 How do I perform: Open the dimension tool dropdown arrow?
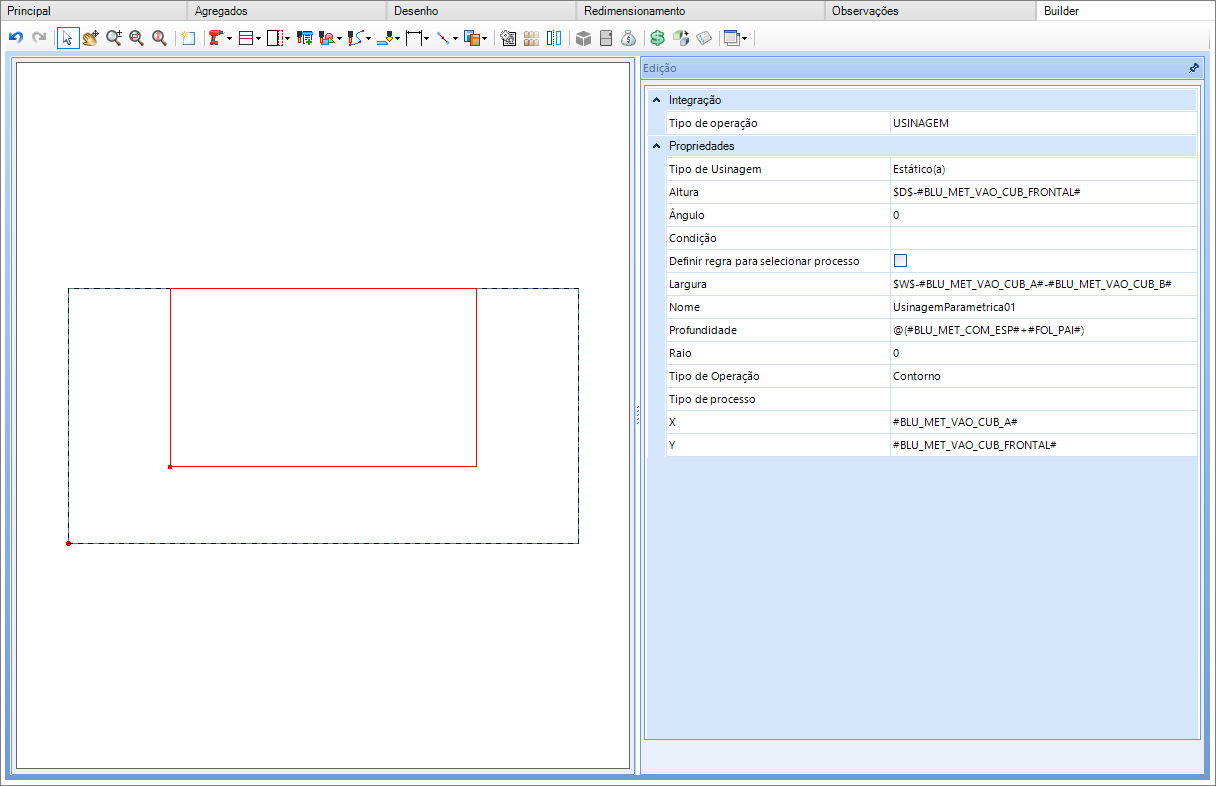coord(427,39)
